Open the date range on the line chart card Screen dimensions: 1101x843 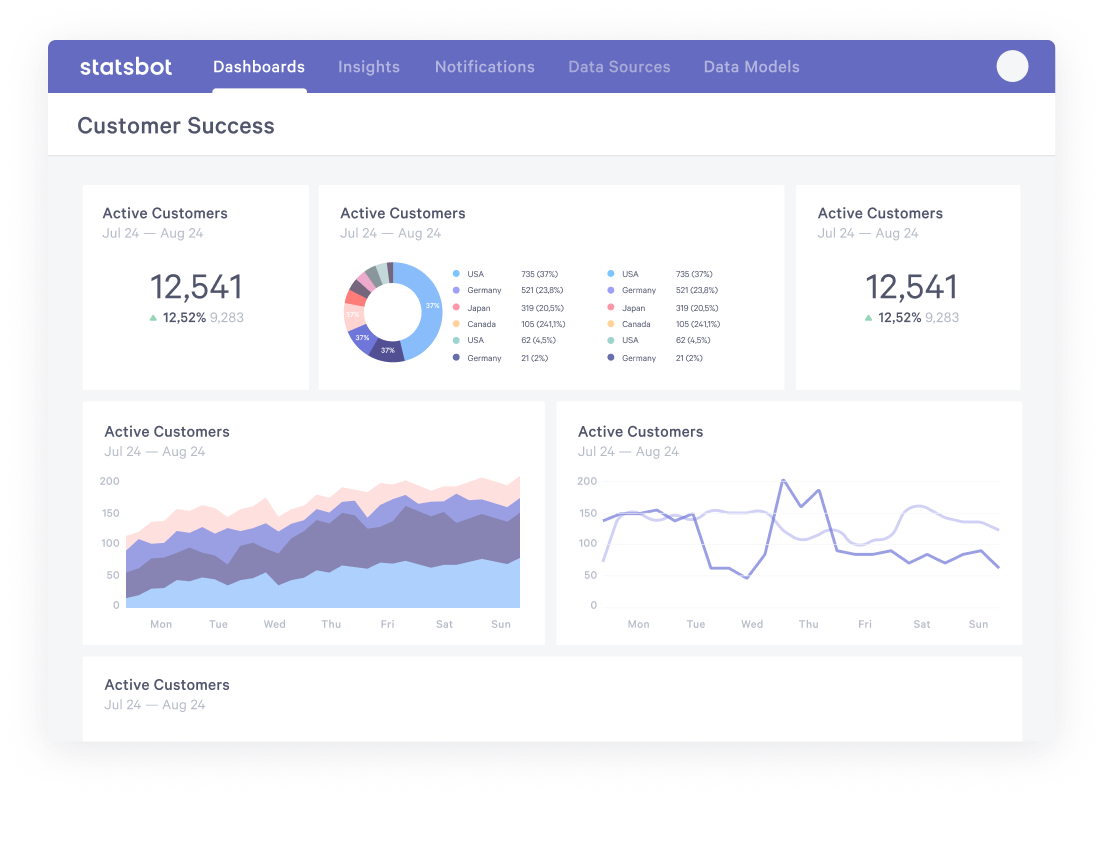(627, 451)
